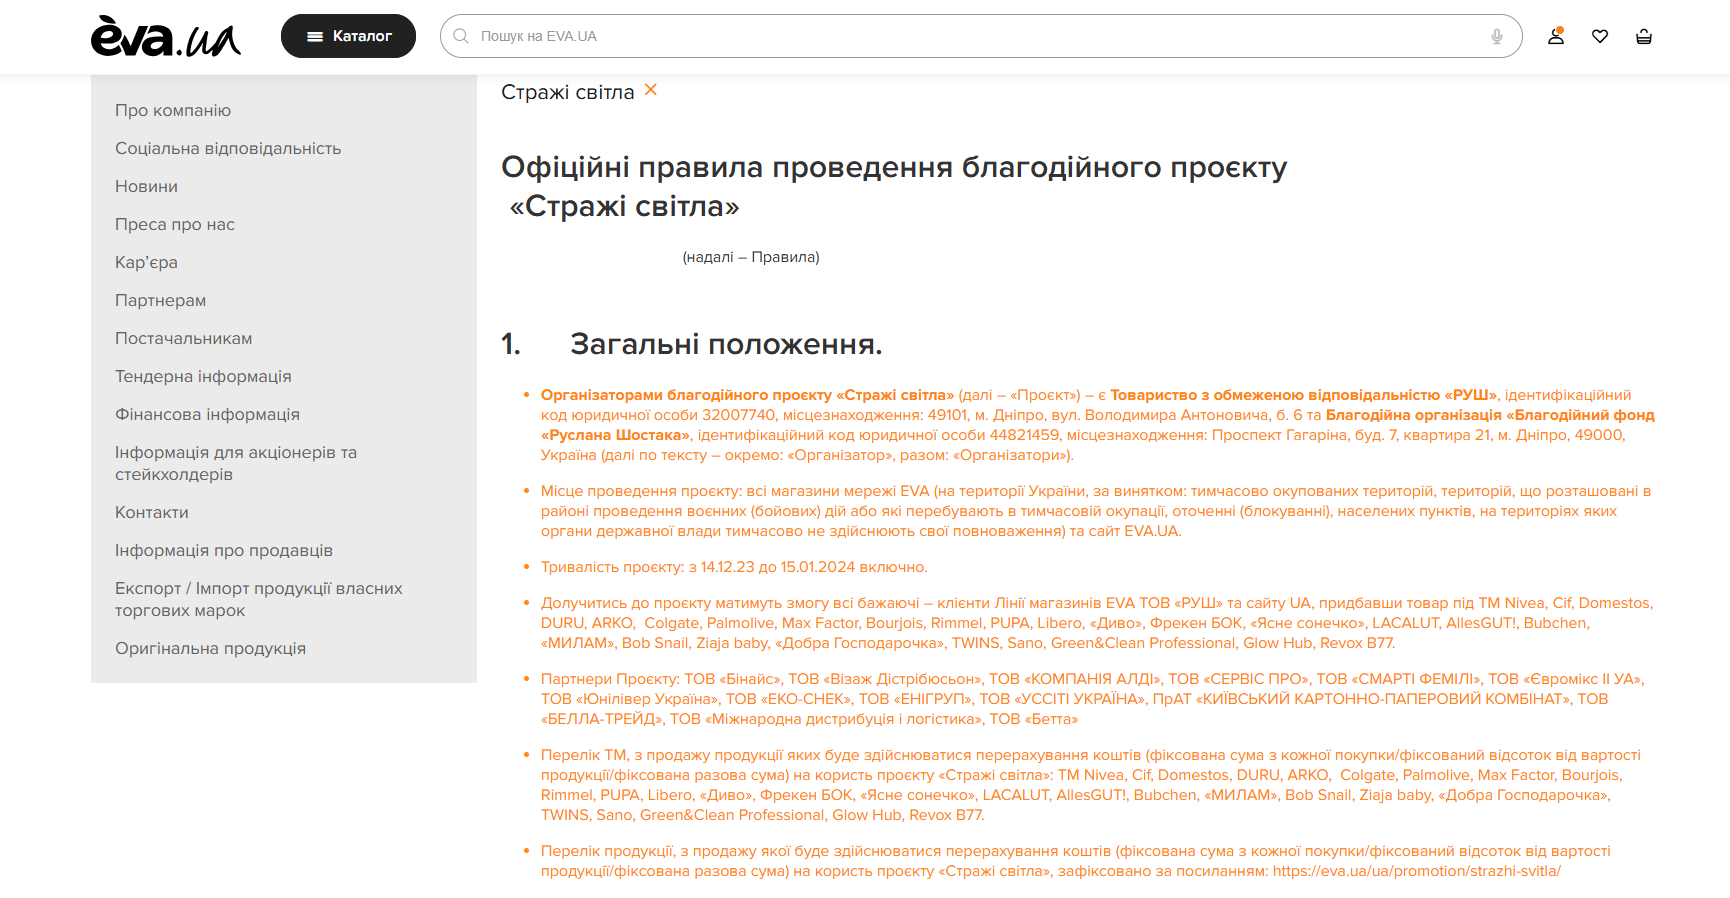
Task: Focus the Пошук на EVA.UA search field
Action: pyautogui.click(x=980, y=36)
